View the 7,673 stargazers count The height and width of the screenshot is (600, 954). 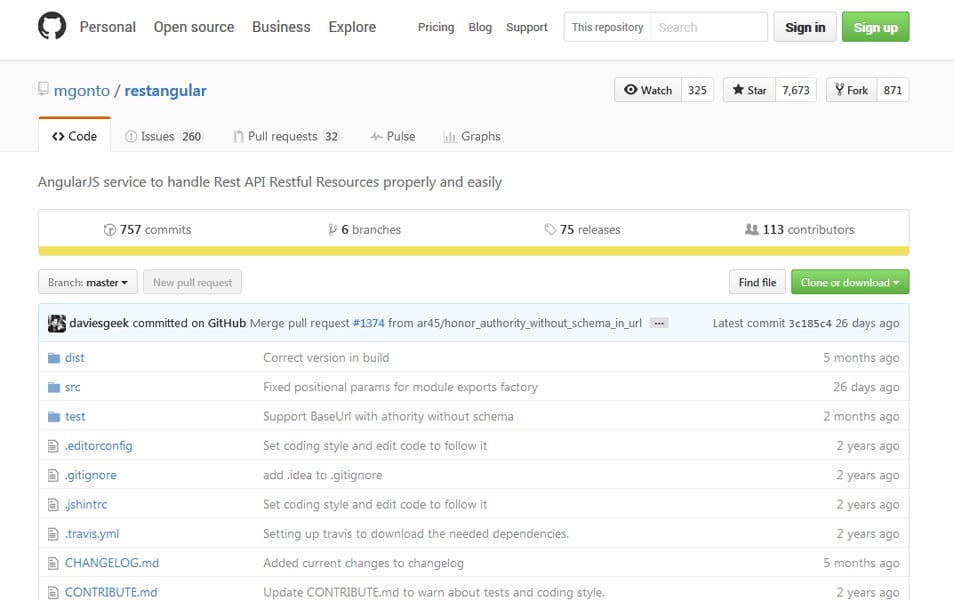pos(796,90)
